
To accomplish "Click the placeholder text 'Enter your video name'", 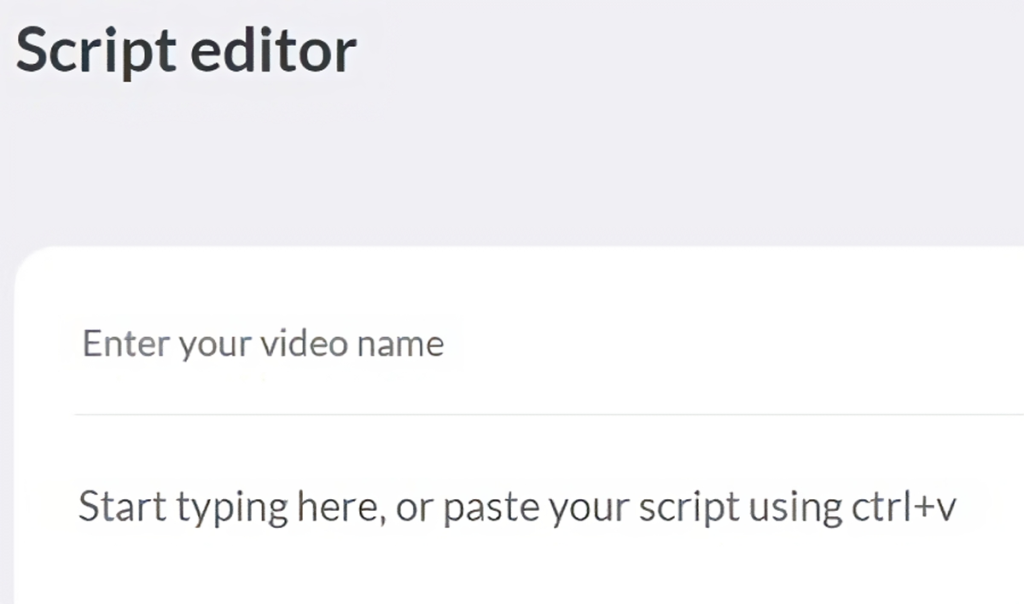I will [x=262, y=343].
